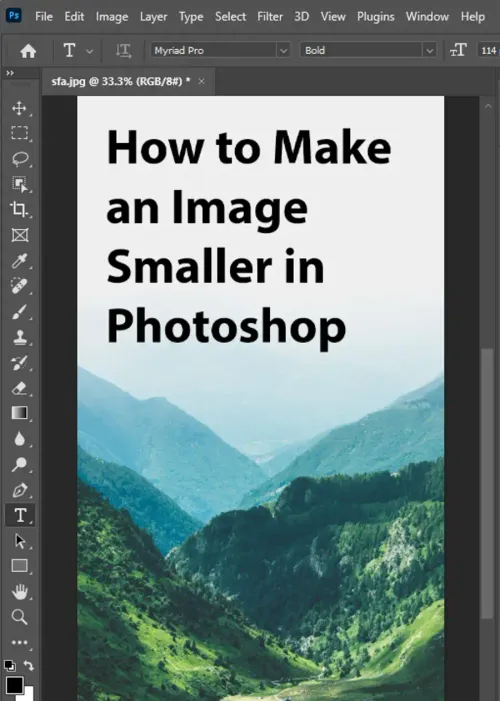Select the Crop tool
Screen dimensions: 500x701
19,209
